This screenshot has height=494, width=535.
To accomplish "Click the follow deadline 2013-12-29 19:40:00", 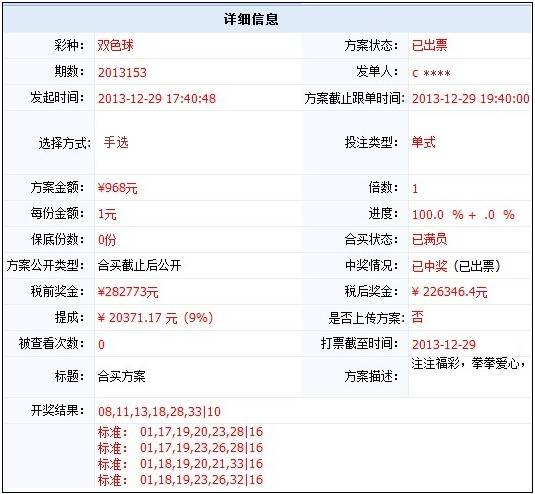I will pos(471,99).
